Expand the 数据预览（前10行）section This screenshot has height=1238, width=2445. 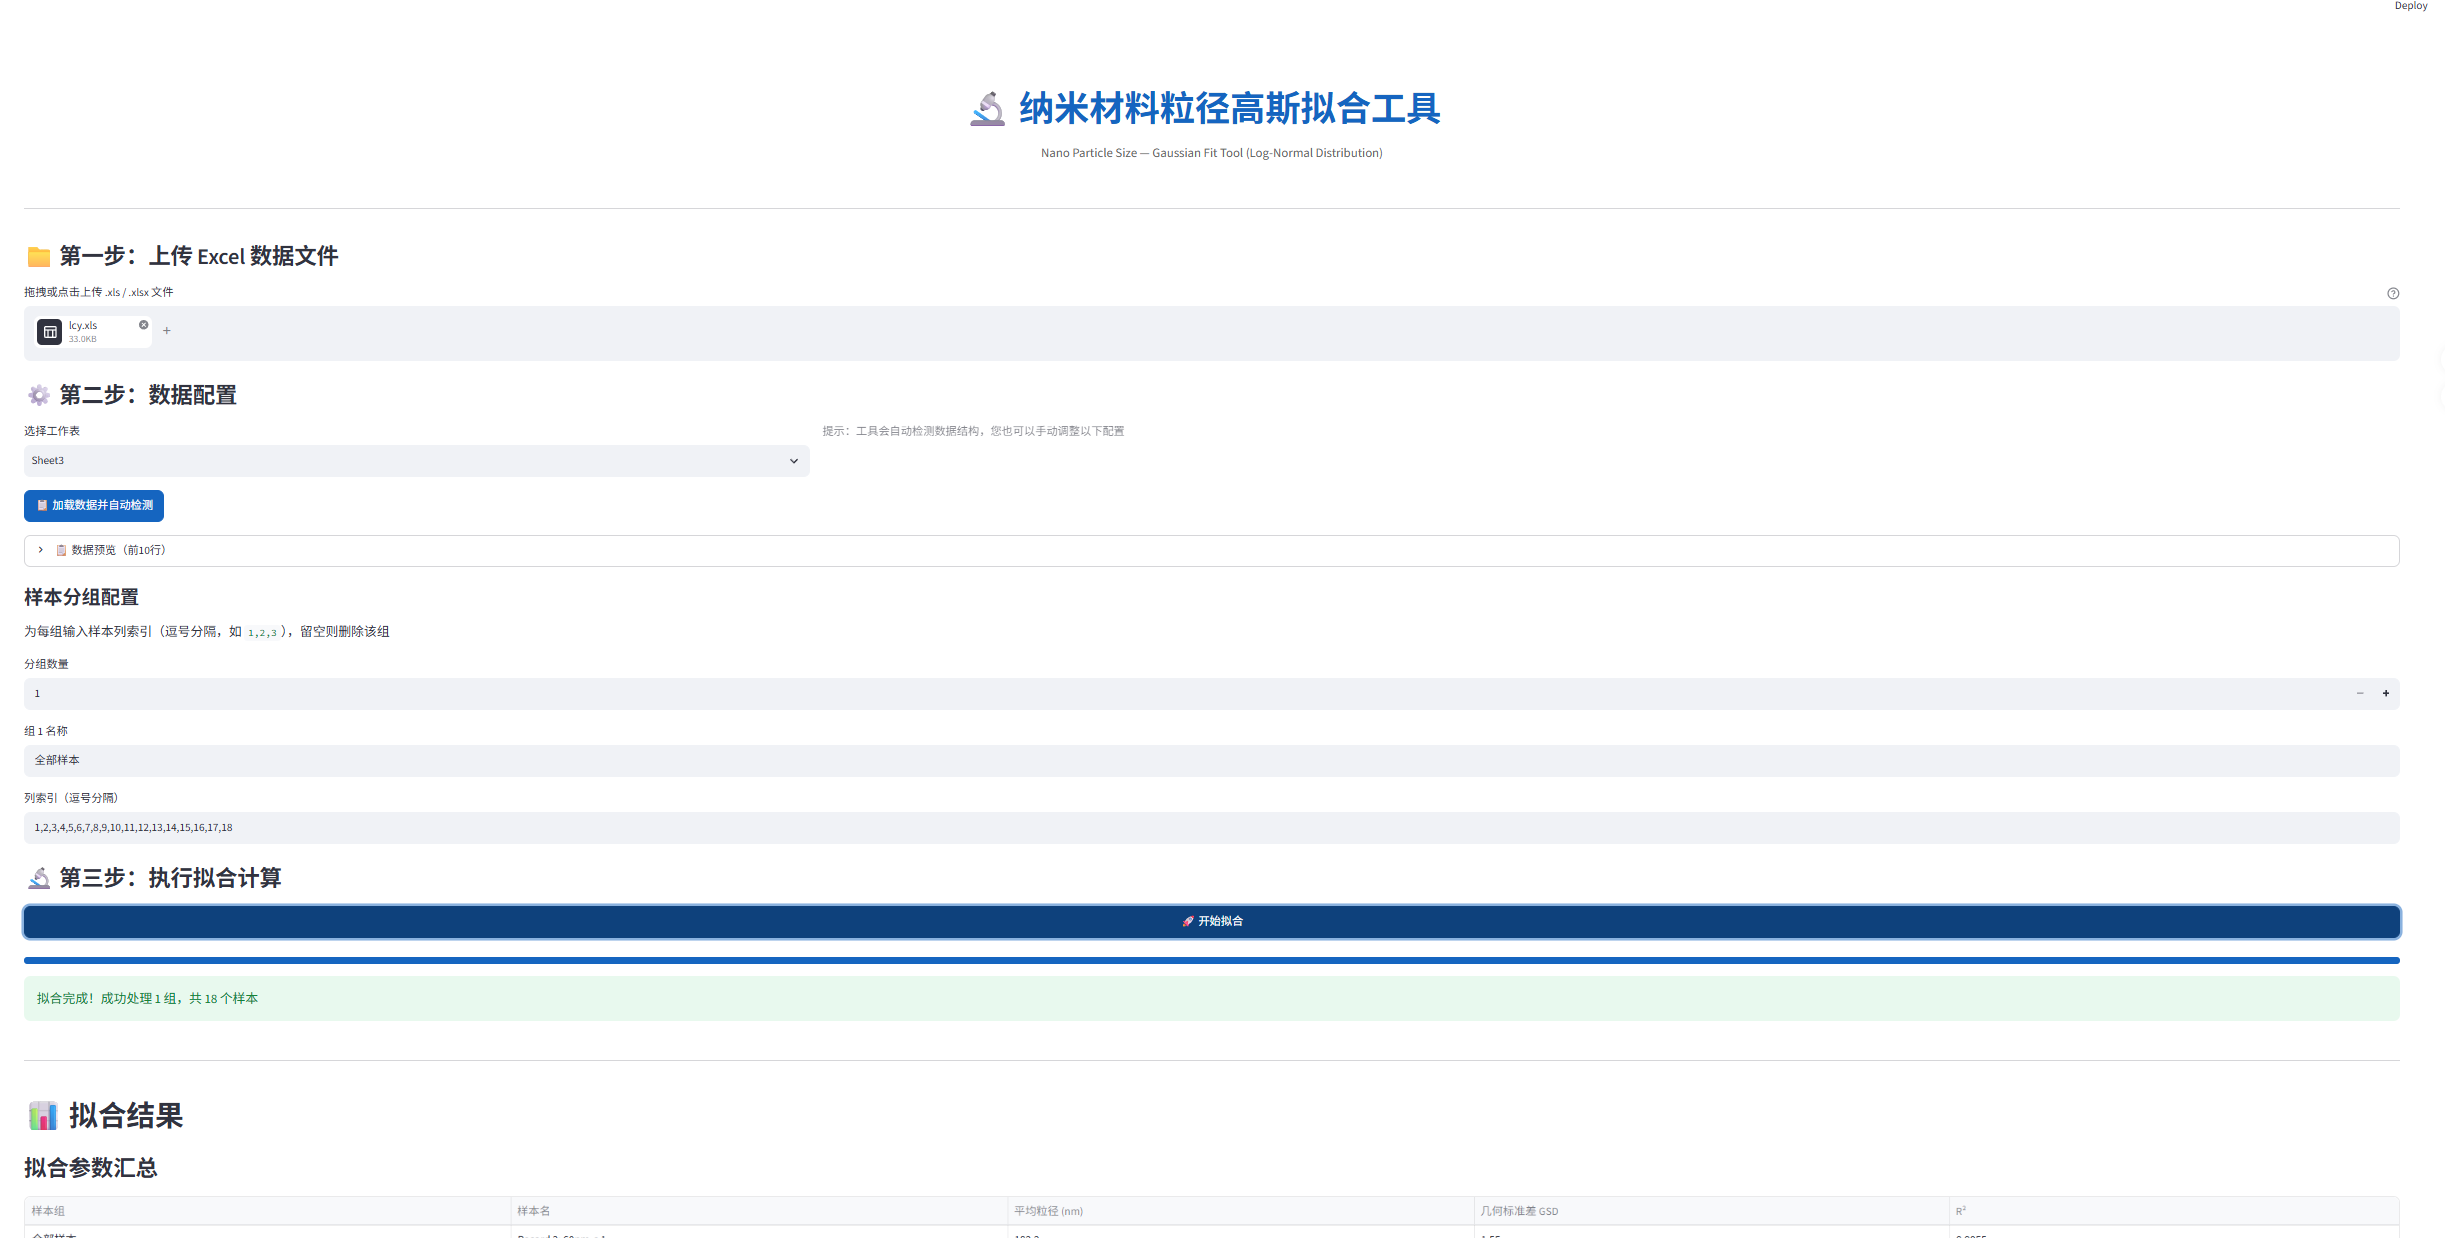point(1211,551)
